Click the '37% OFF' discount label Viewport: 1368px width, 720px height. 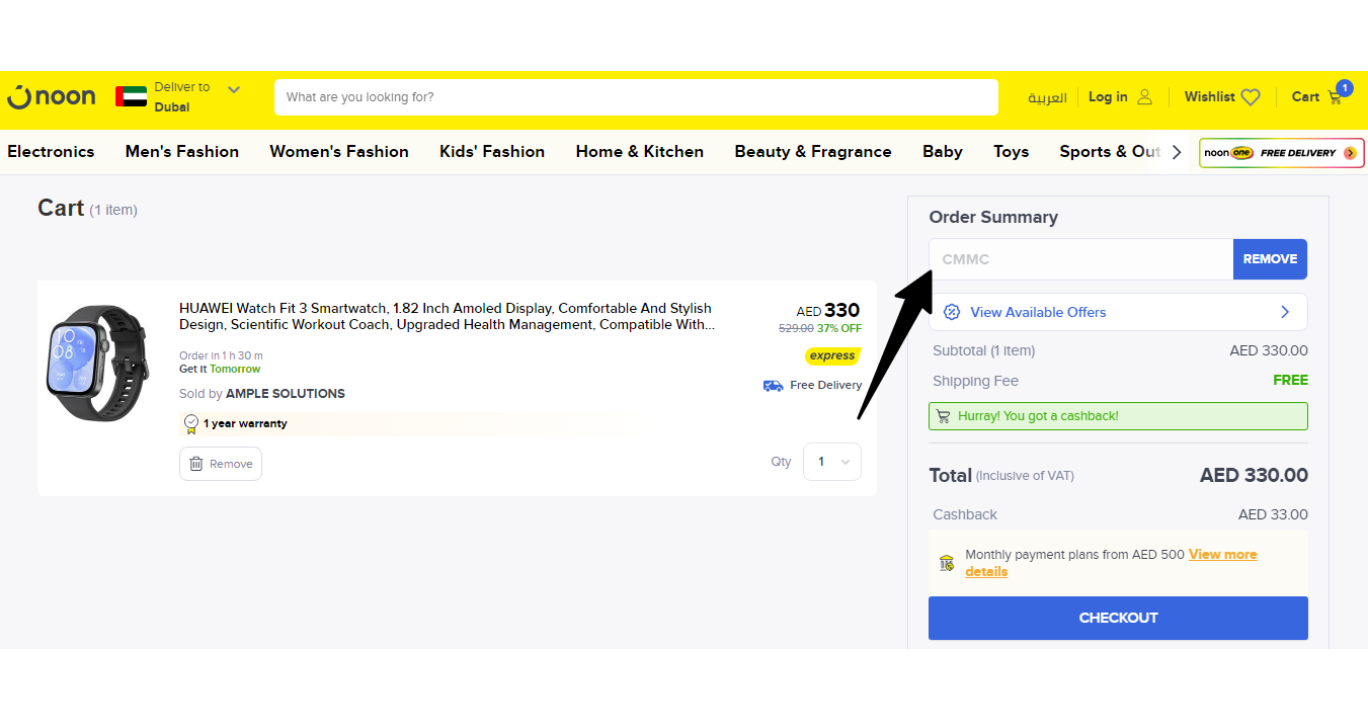click(x=839, y=328)
